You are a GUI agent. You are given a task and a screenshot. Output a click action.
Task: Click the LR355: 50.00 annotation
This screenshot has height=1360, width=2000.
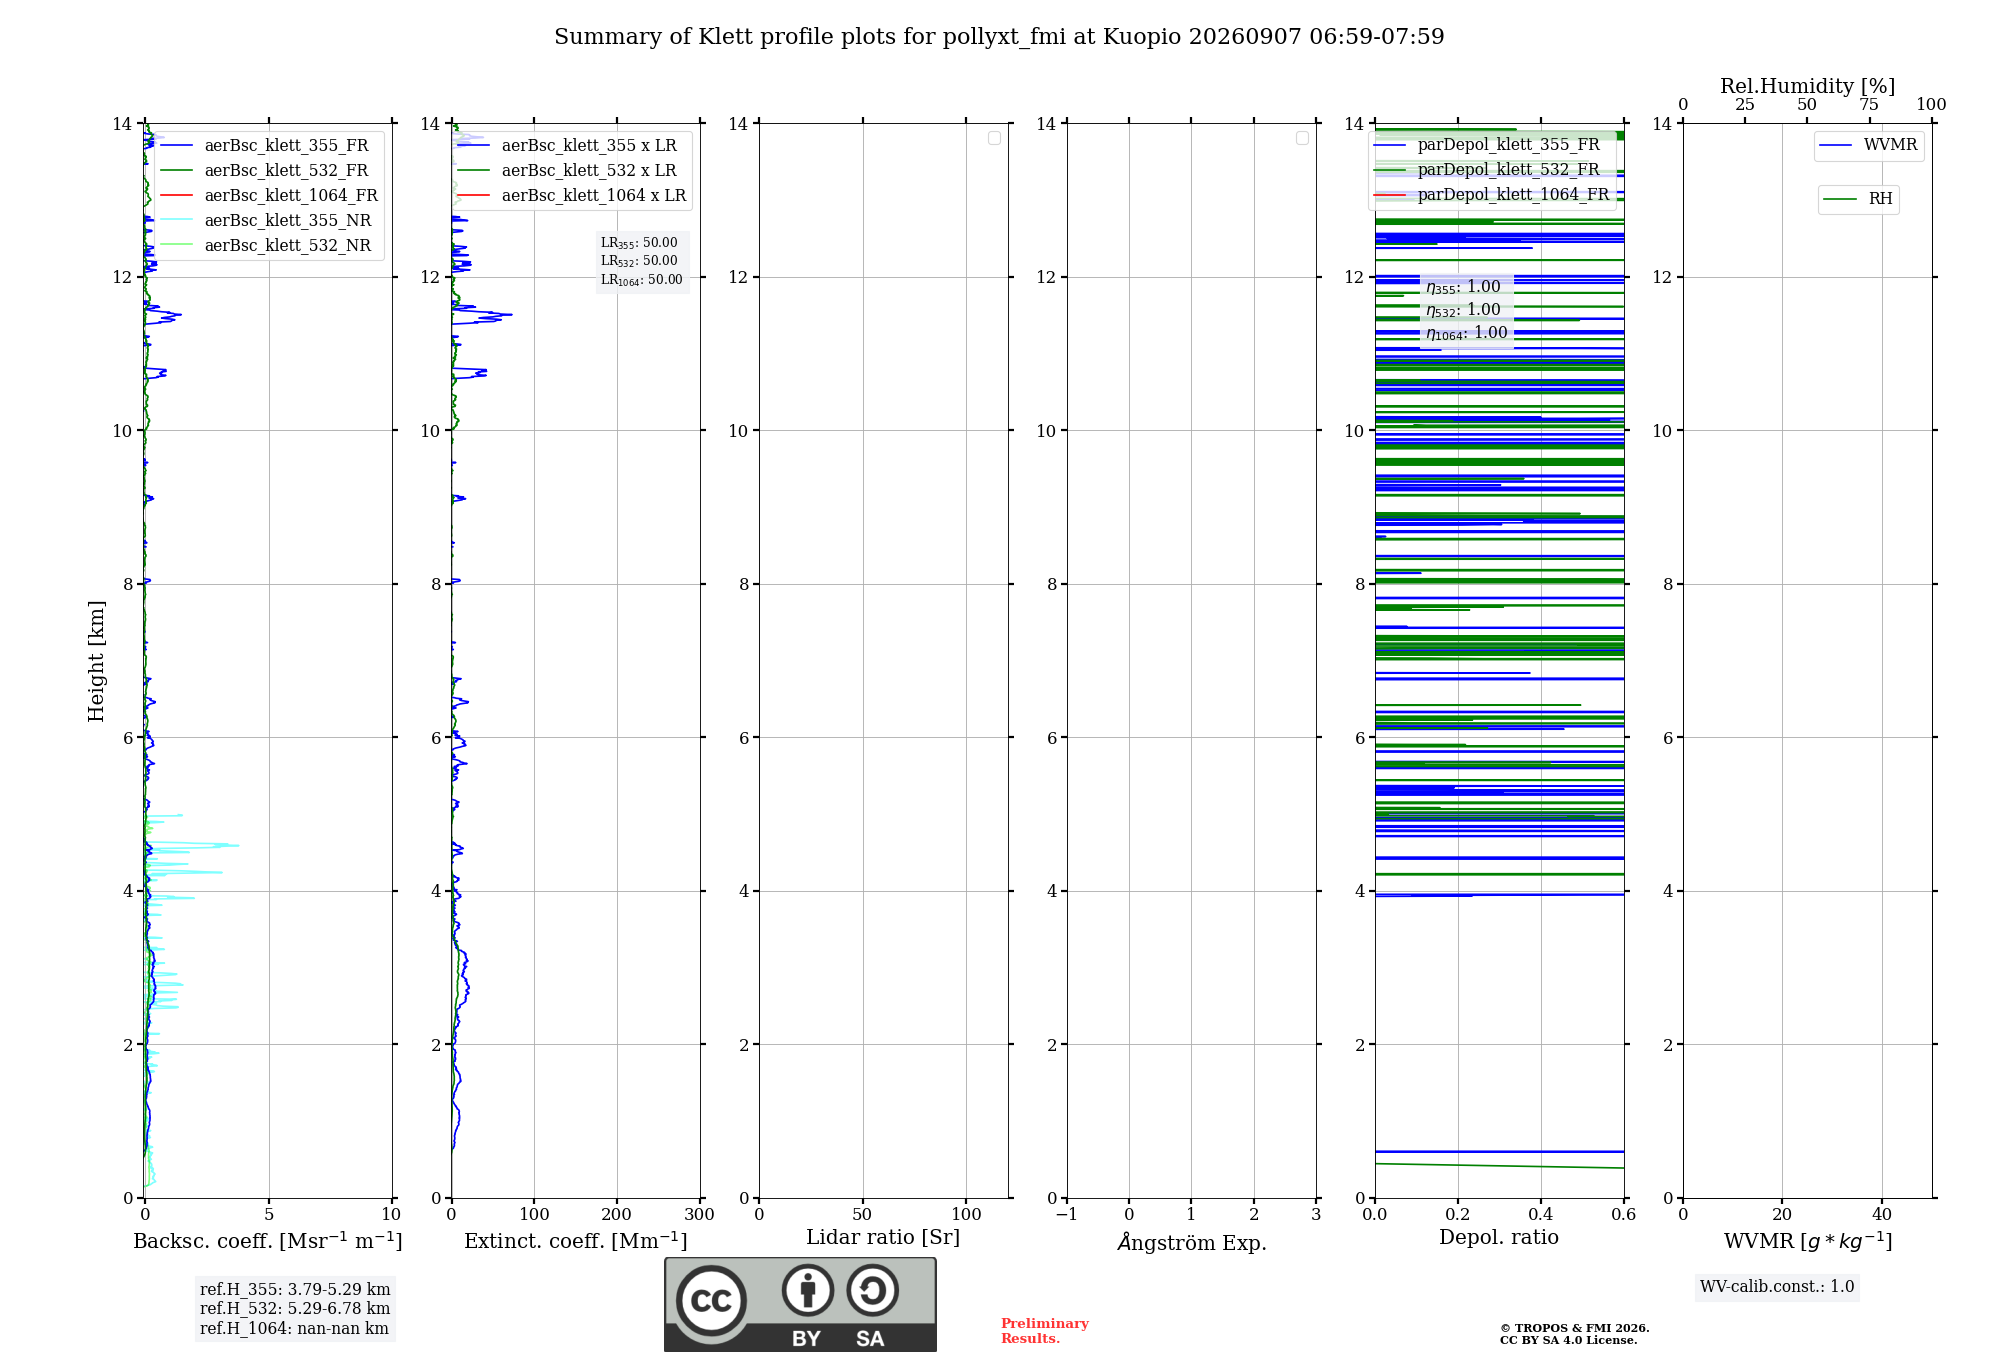pyautogui.click(x=639, y=243)
